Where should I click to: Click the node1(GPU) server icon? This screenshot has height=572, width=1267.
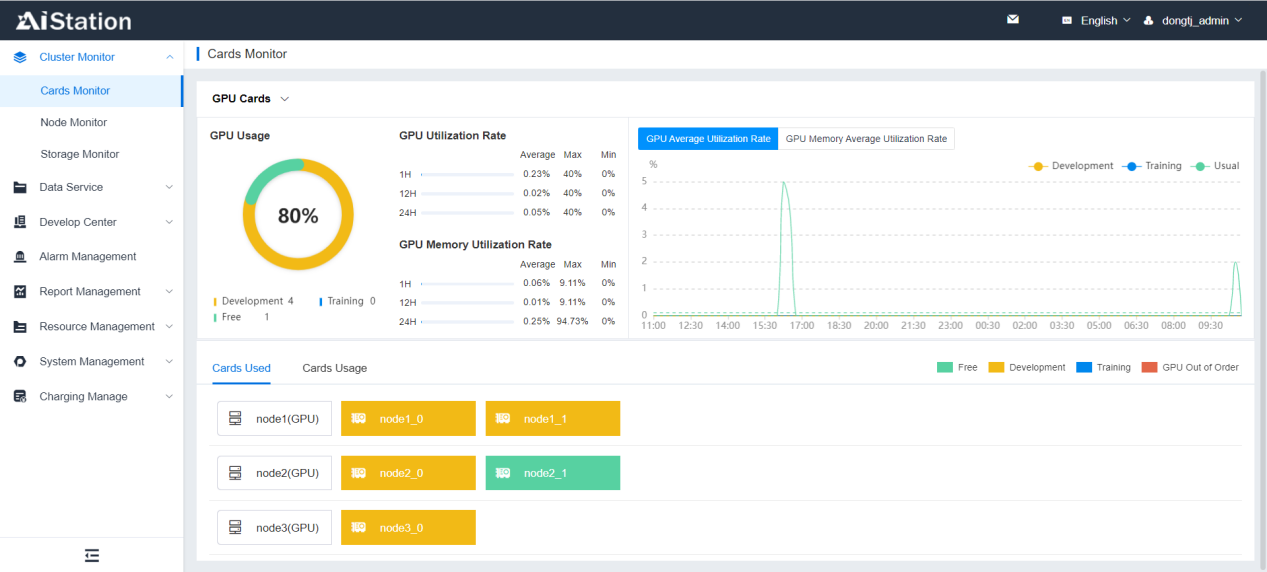click(x=235, y=419)
